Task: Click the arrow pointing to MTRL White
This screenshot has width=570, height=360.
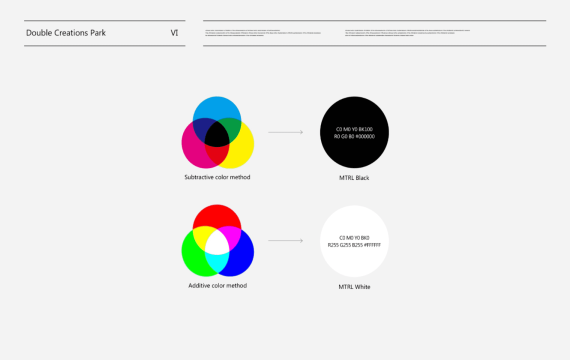Action: point(286,240)
